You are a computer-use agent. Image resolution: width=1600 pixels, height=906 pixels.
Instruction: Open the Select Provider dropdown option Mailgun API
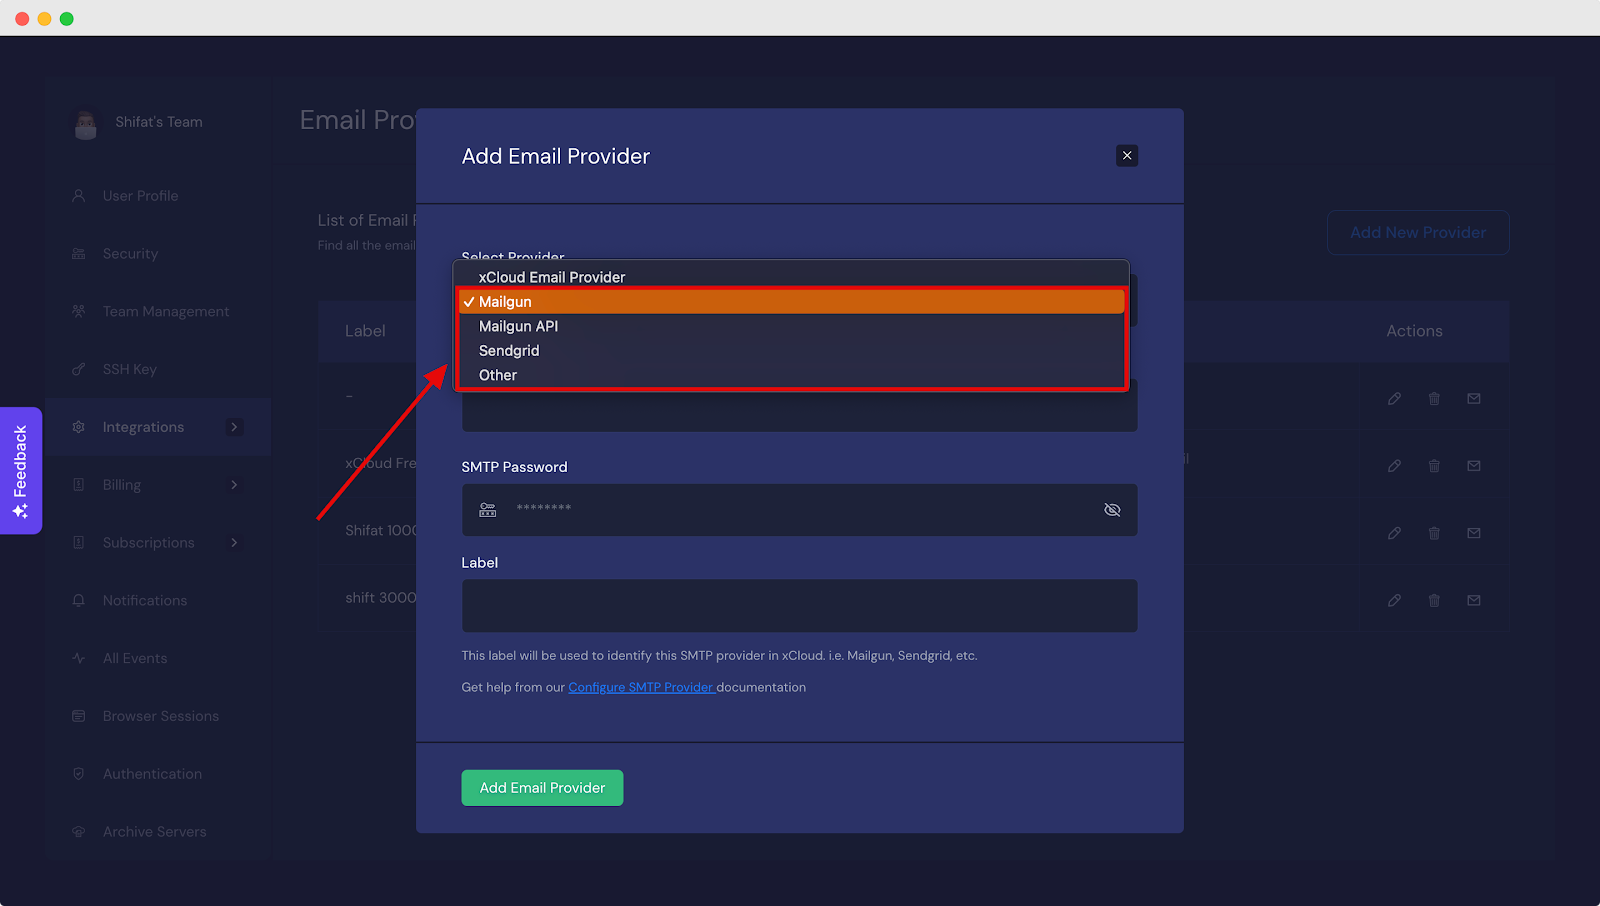518,326
